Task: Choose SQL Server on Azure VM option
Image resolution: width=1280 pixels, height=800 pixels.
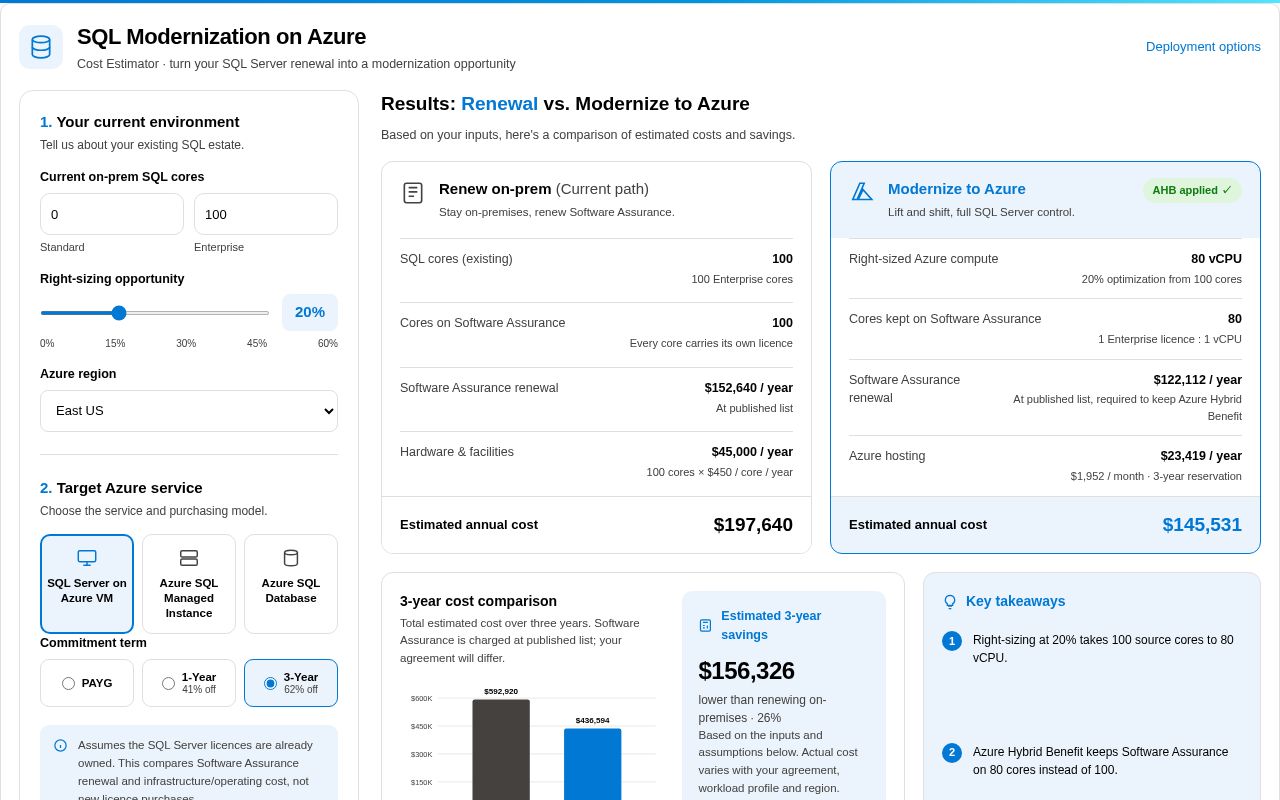Action: (87, 584)
